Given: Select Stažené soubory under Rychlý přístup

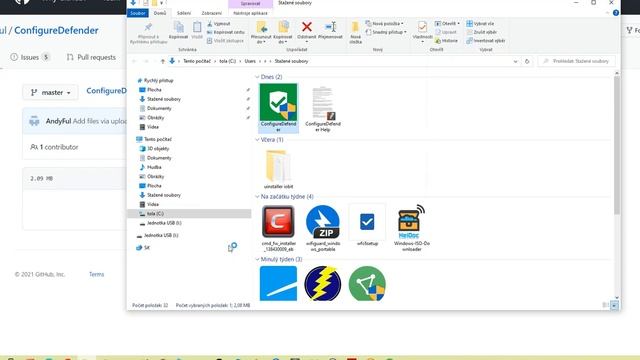Looking at the screenshot, I should [x=164, y=99].
